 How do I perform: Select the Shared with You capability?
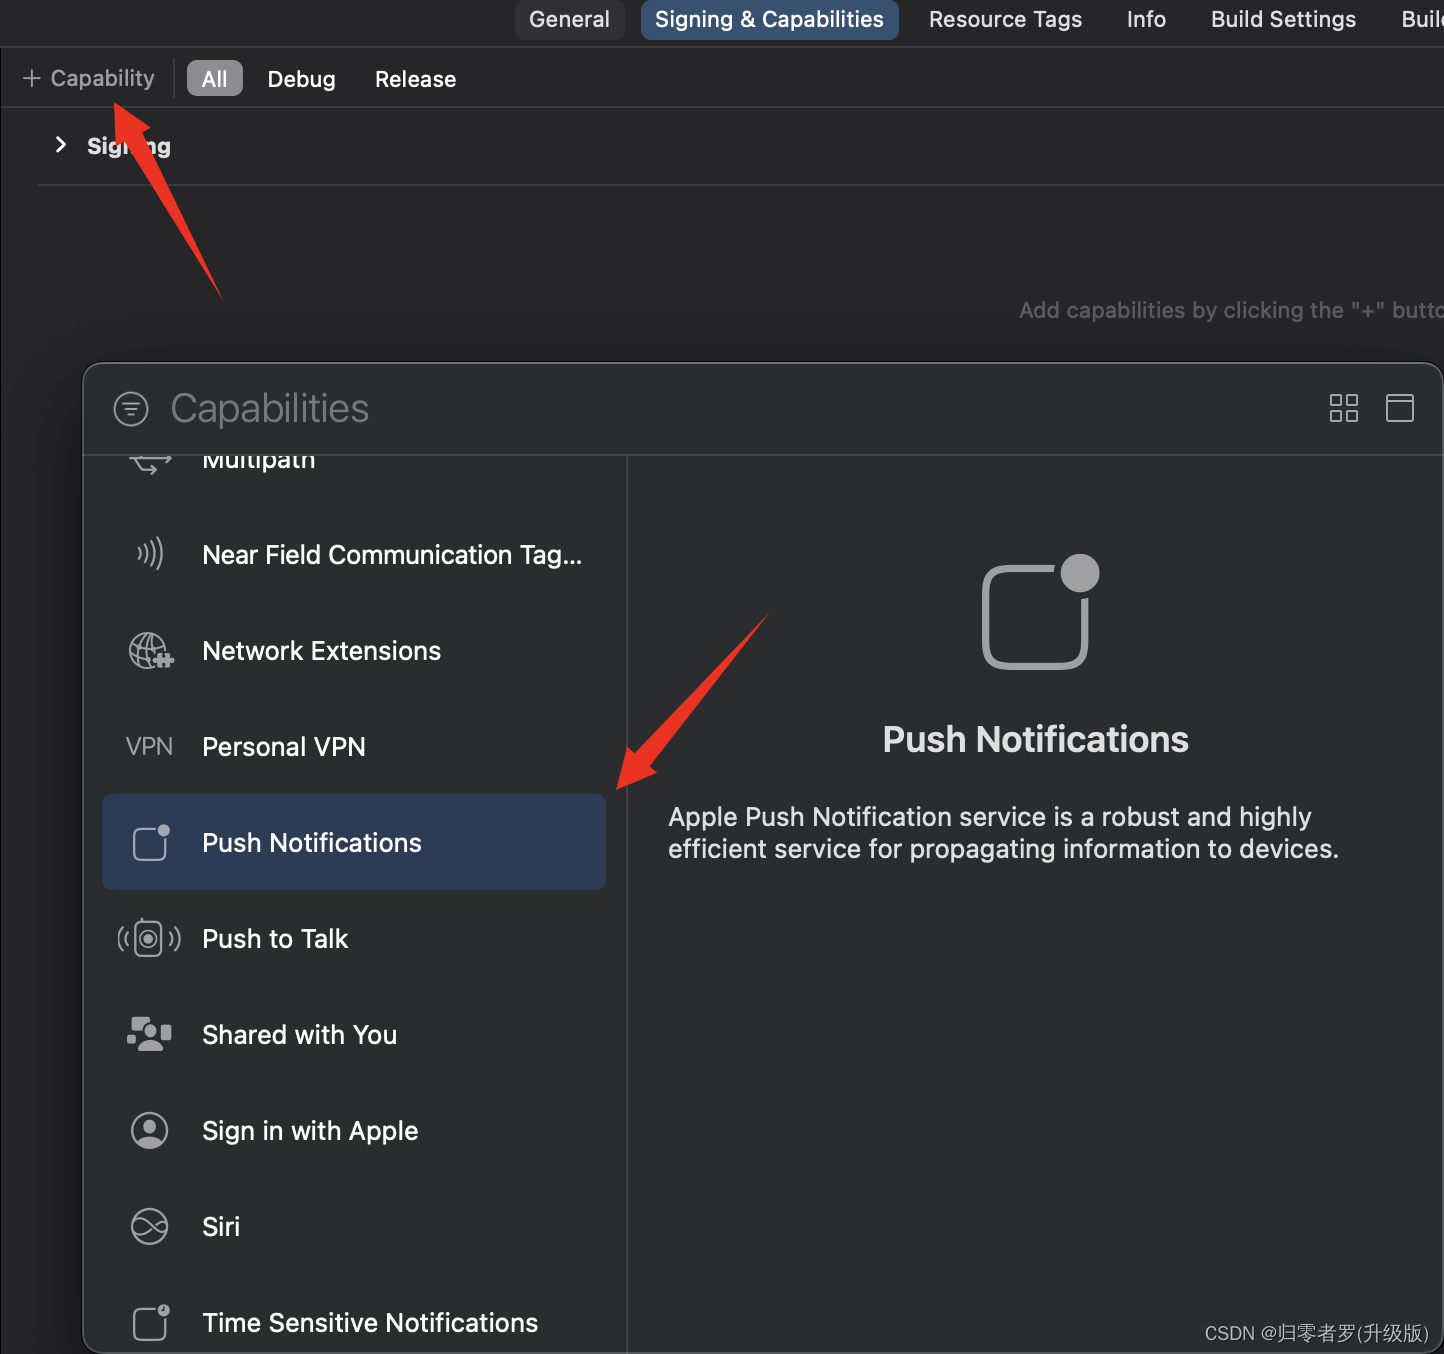point(354,1034)
